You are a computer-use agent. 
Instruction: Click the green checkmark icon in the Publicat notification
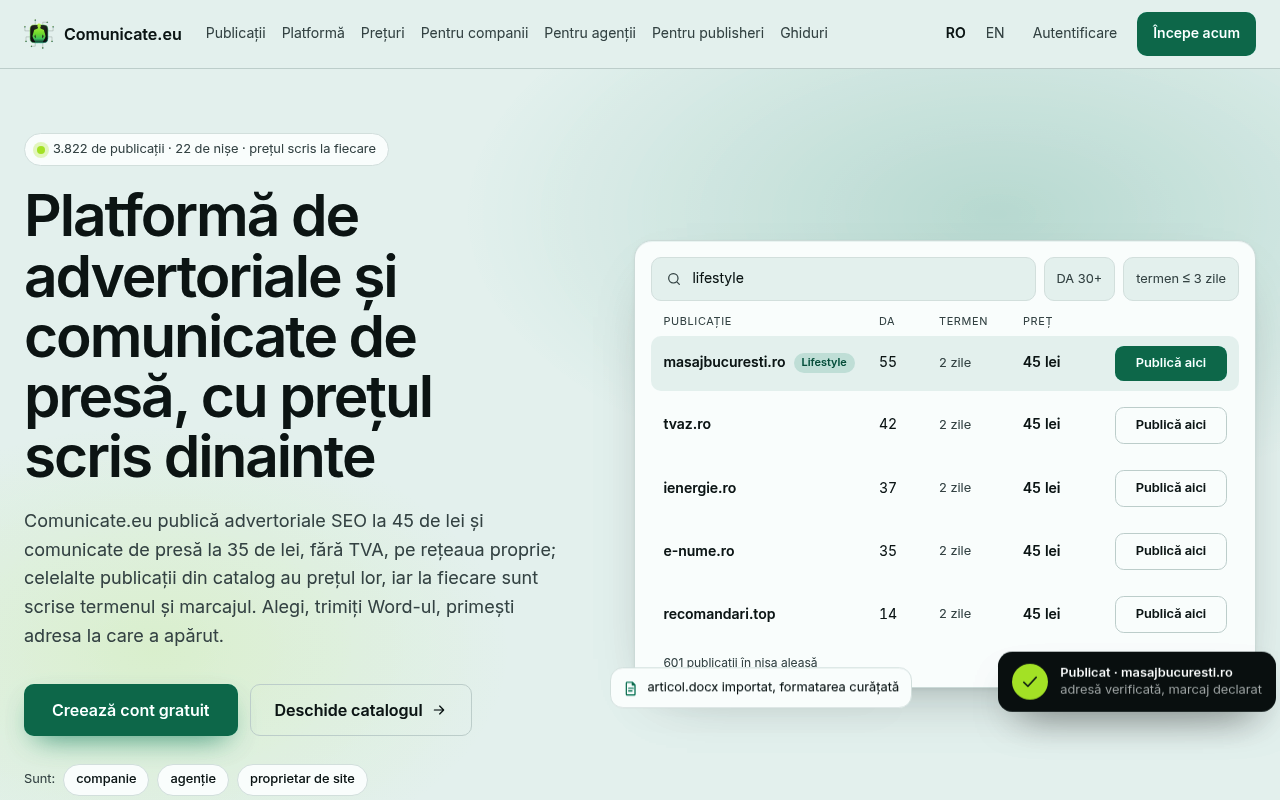(x=1030, y=681)
